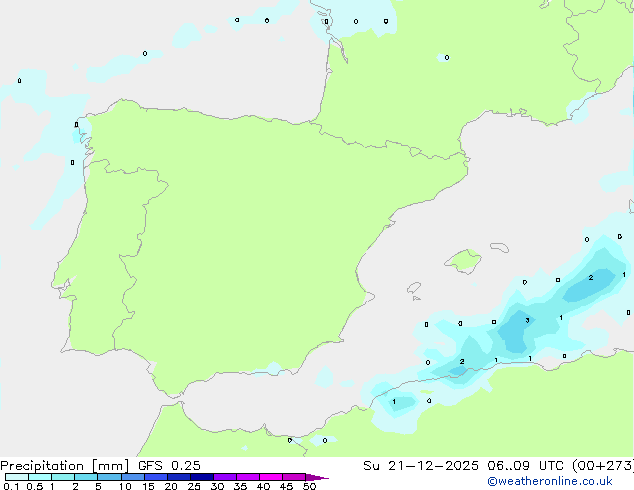Select the Mallorca island outline on the map
Screen dimensions: 634x490
[463, 261]
